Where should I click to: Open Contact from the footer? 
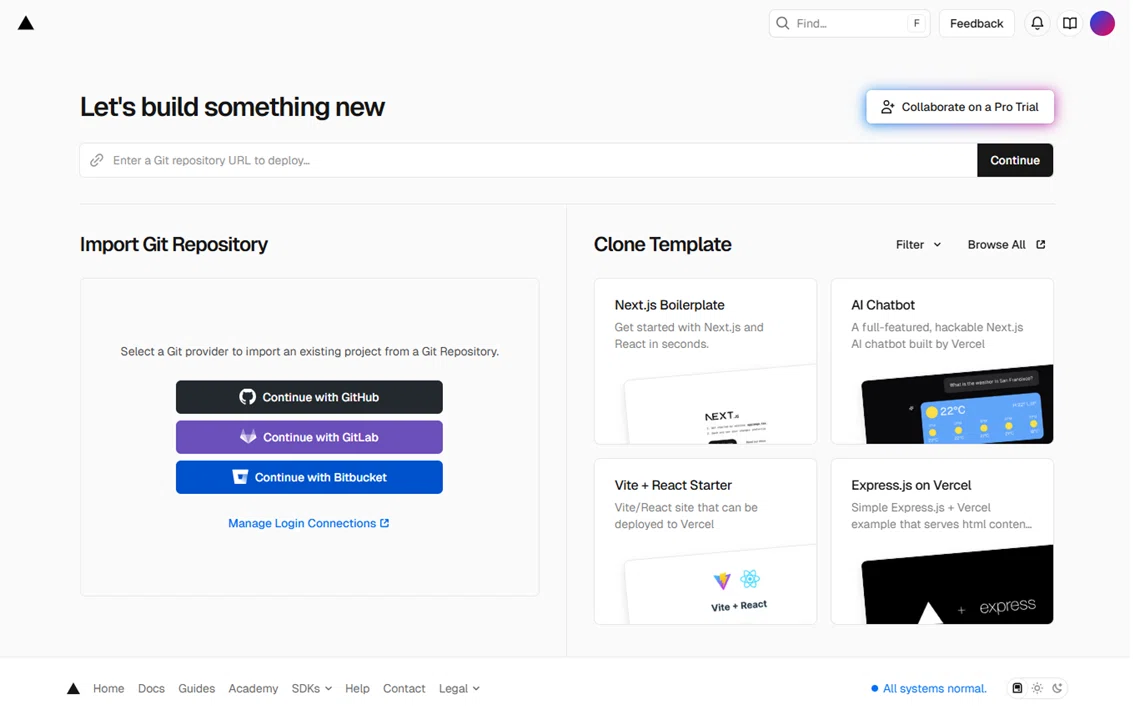tap(404, 688)
